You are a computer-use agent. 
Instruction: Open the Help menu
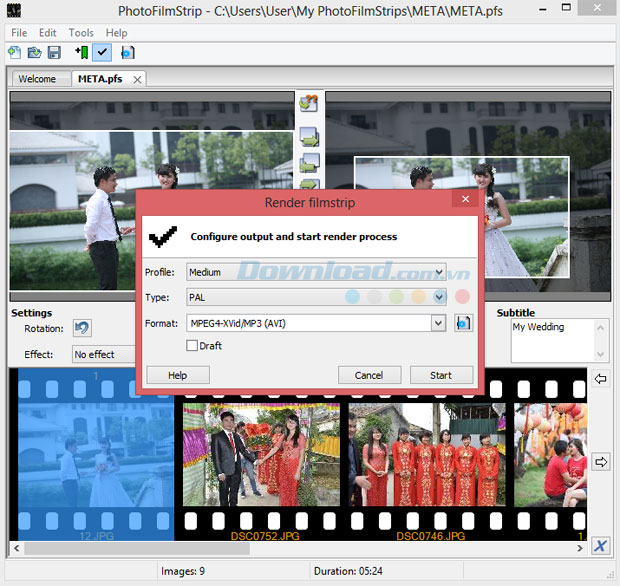point(116,33)
